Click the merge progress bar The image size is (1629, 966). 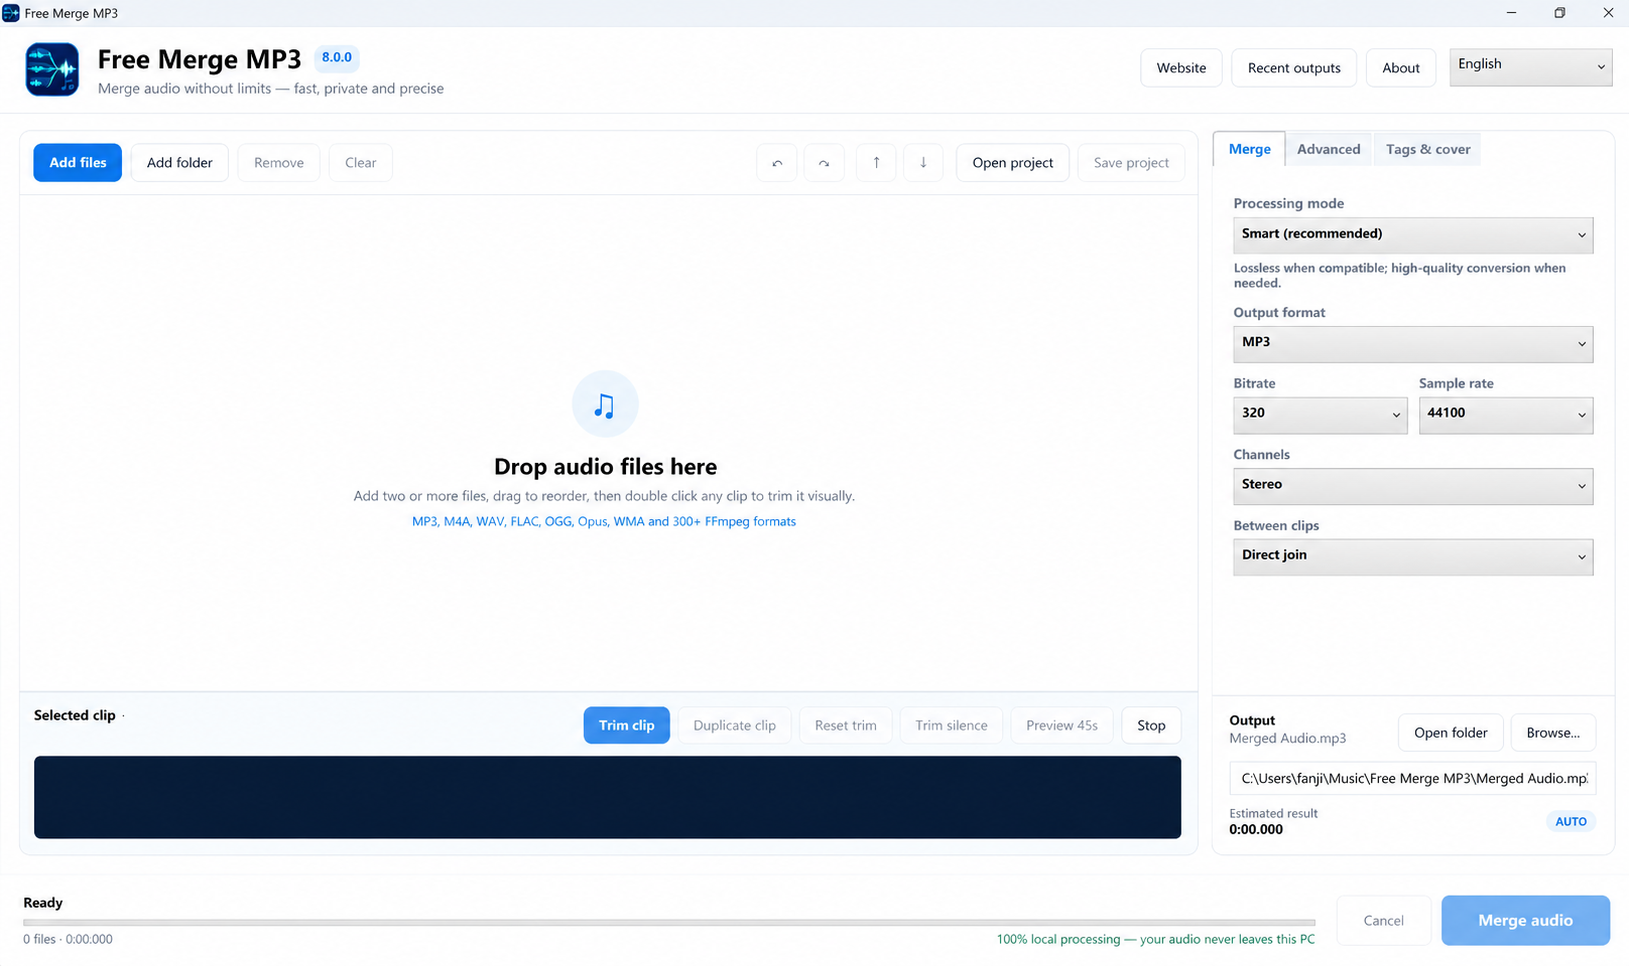point(669,922)
